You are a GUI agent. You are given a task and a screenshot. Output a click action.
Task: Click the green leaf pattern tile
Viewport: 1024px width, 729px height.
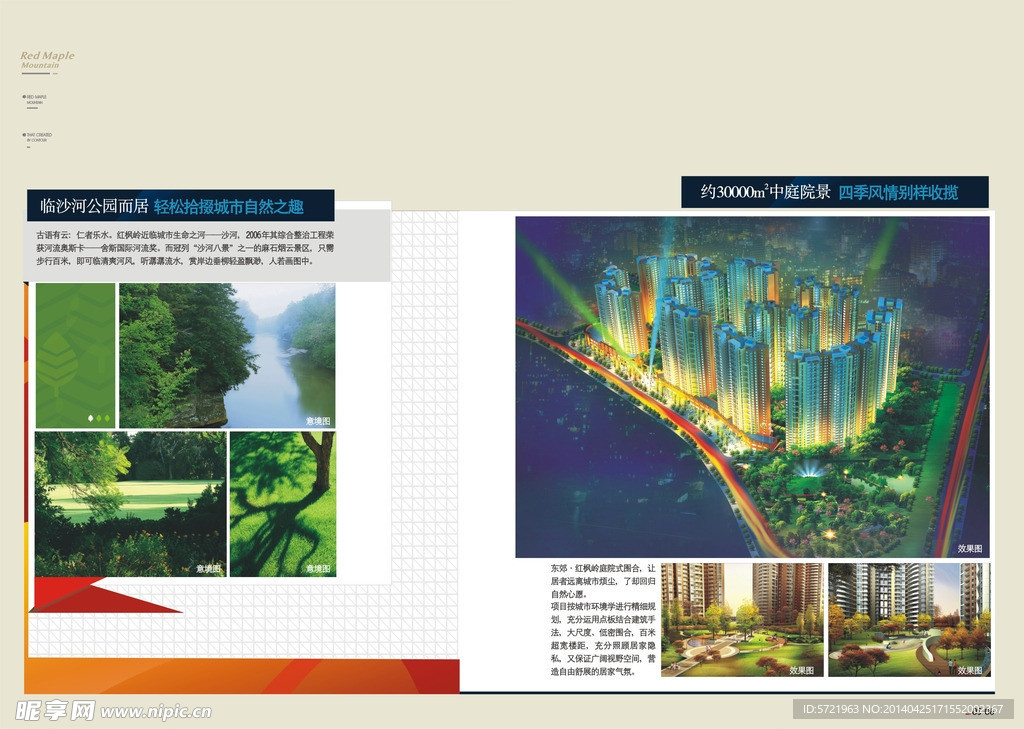pyautogui.click(x=75, y=355)
